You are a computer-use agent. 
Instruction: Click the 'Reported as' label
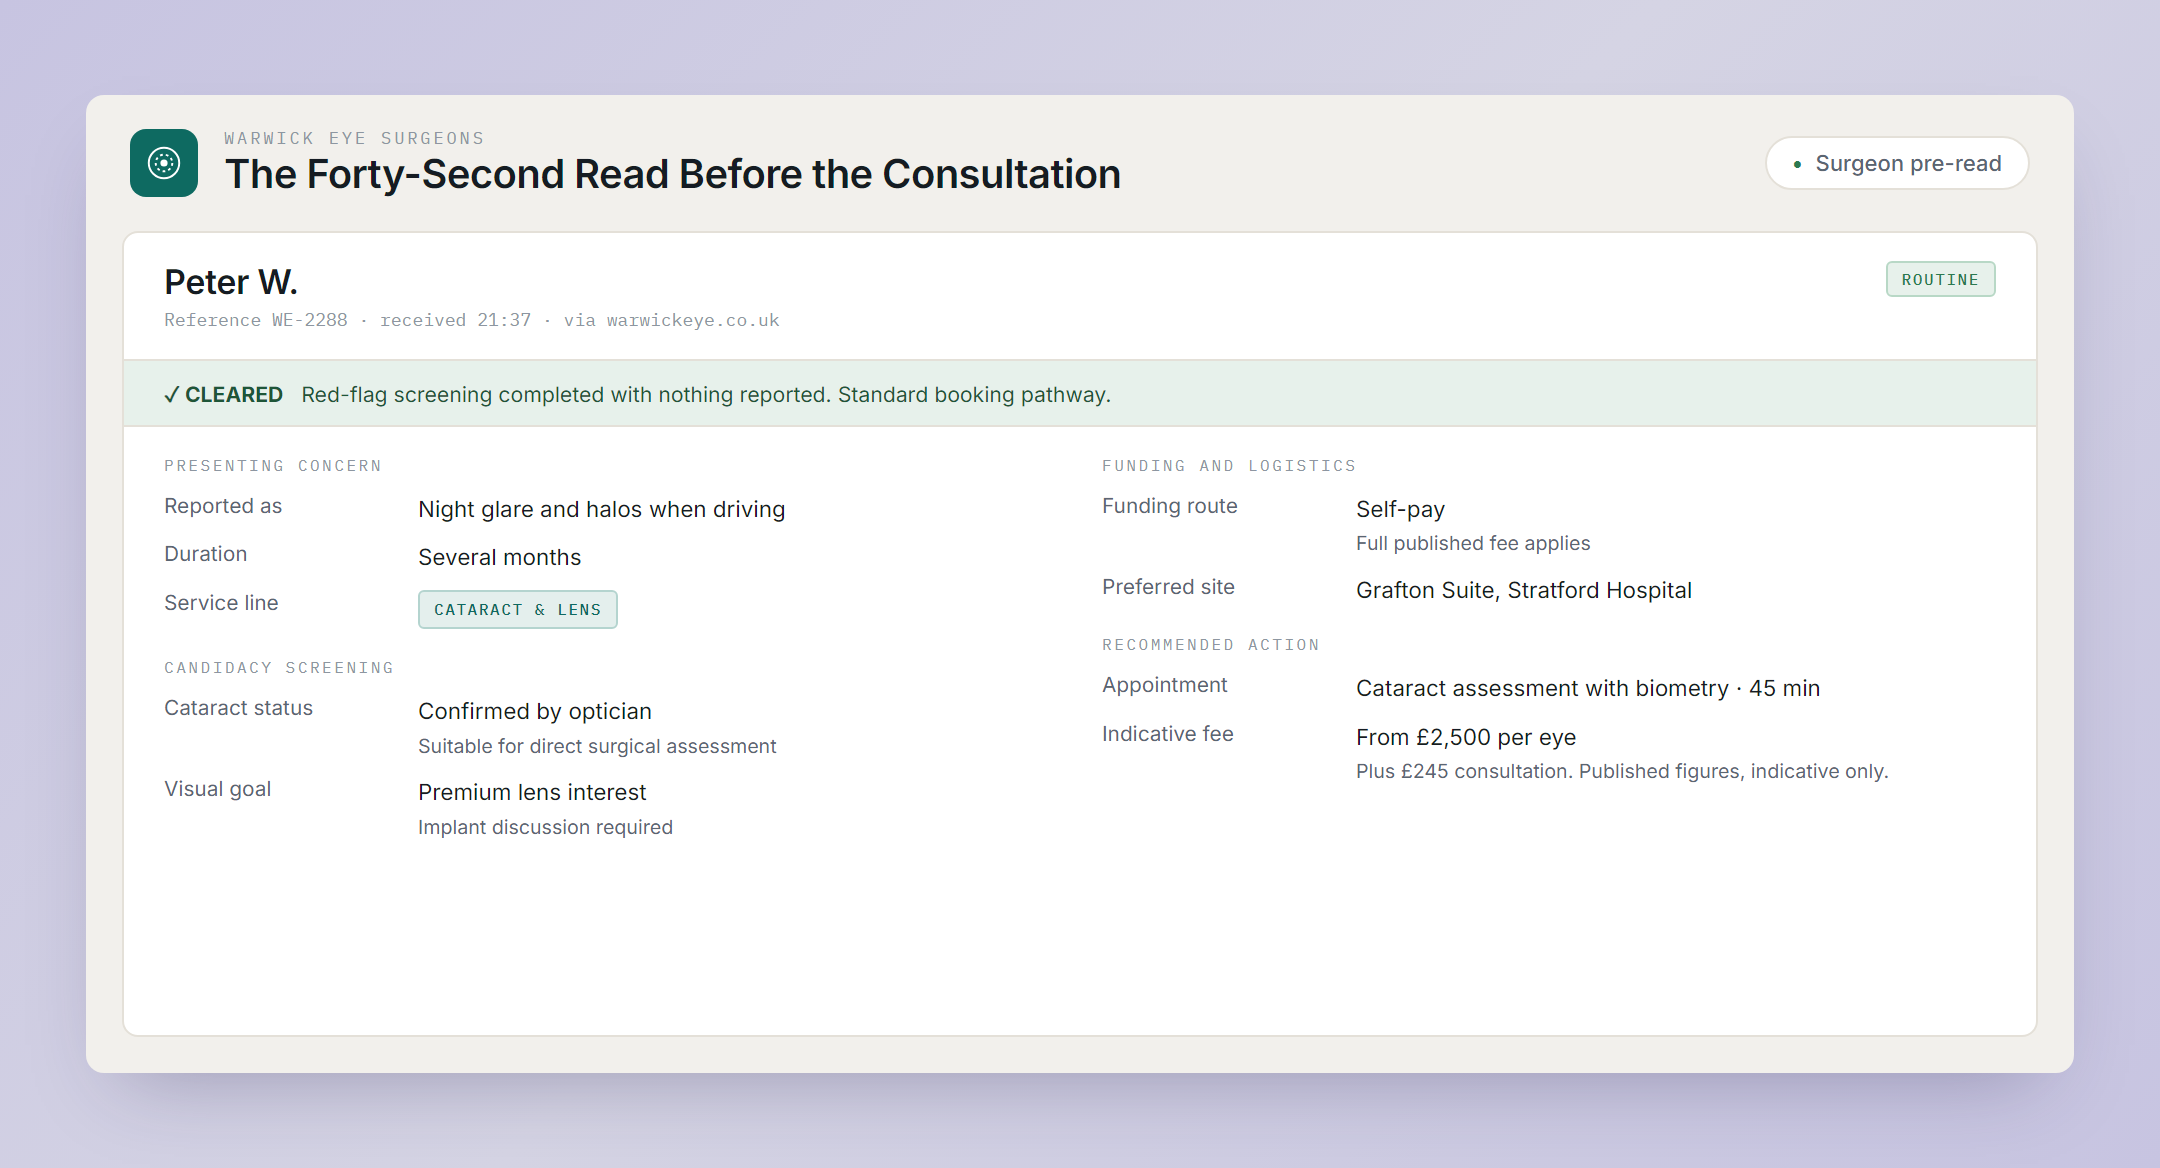click(x=223, y=506)
